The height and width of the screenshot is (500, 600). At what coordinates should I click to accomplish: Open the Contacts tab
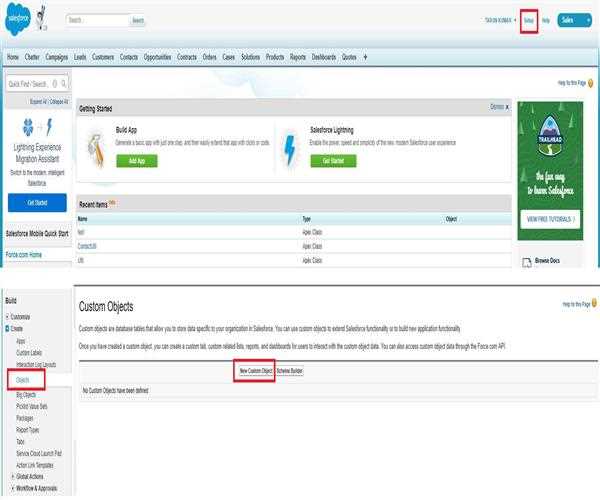[x=129, y=57]
